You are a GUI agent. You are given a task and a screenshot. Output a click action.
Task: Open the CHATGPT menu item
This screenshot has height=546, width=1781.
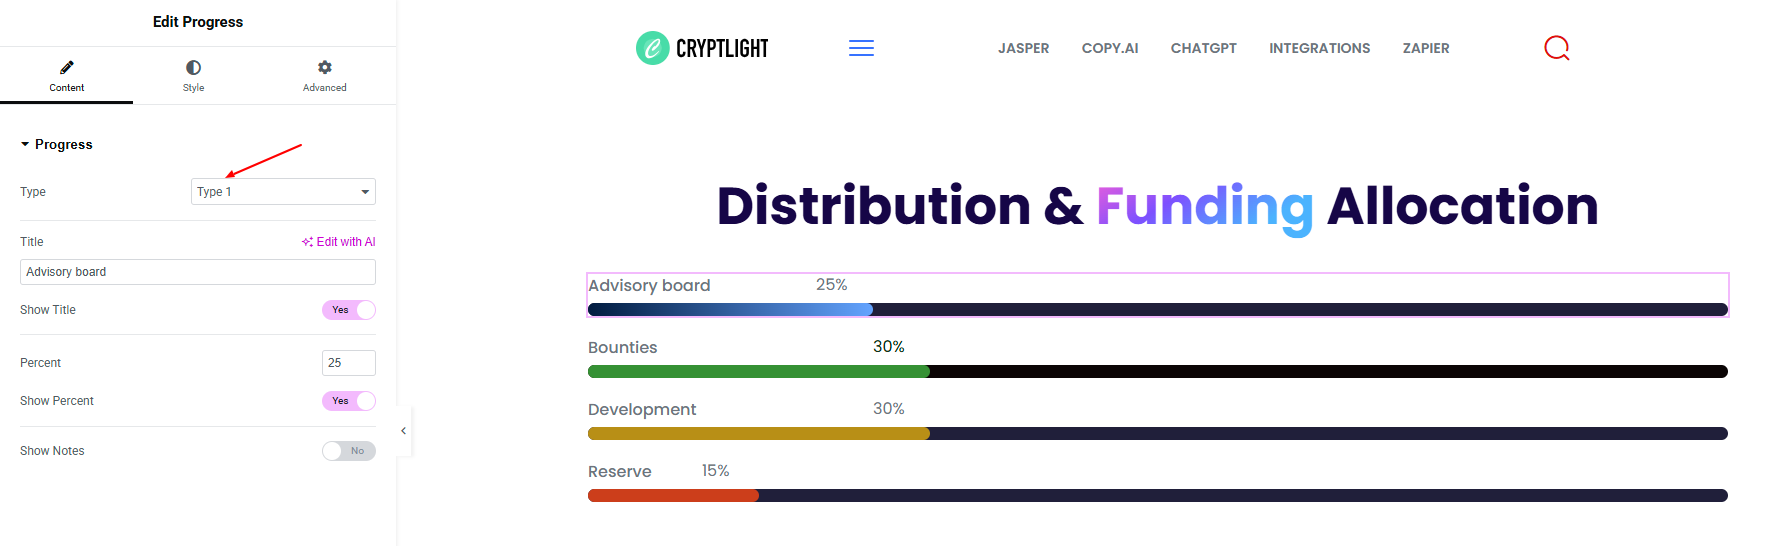1204,48
